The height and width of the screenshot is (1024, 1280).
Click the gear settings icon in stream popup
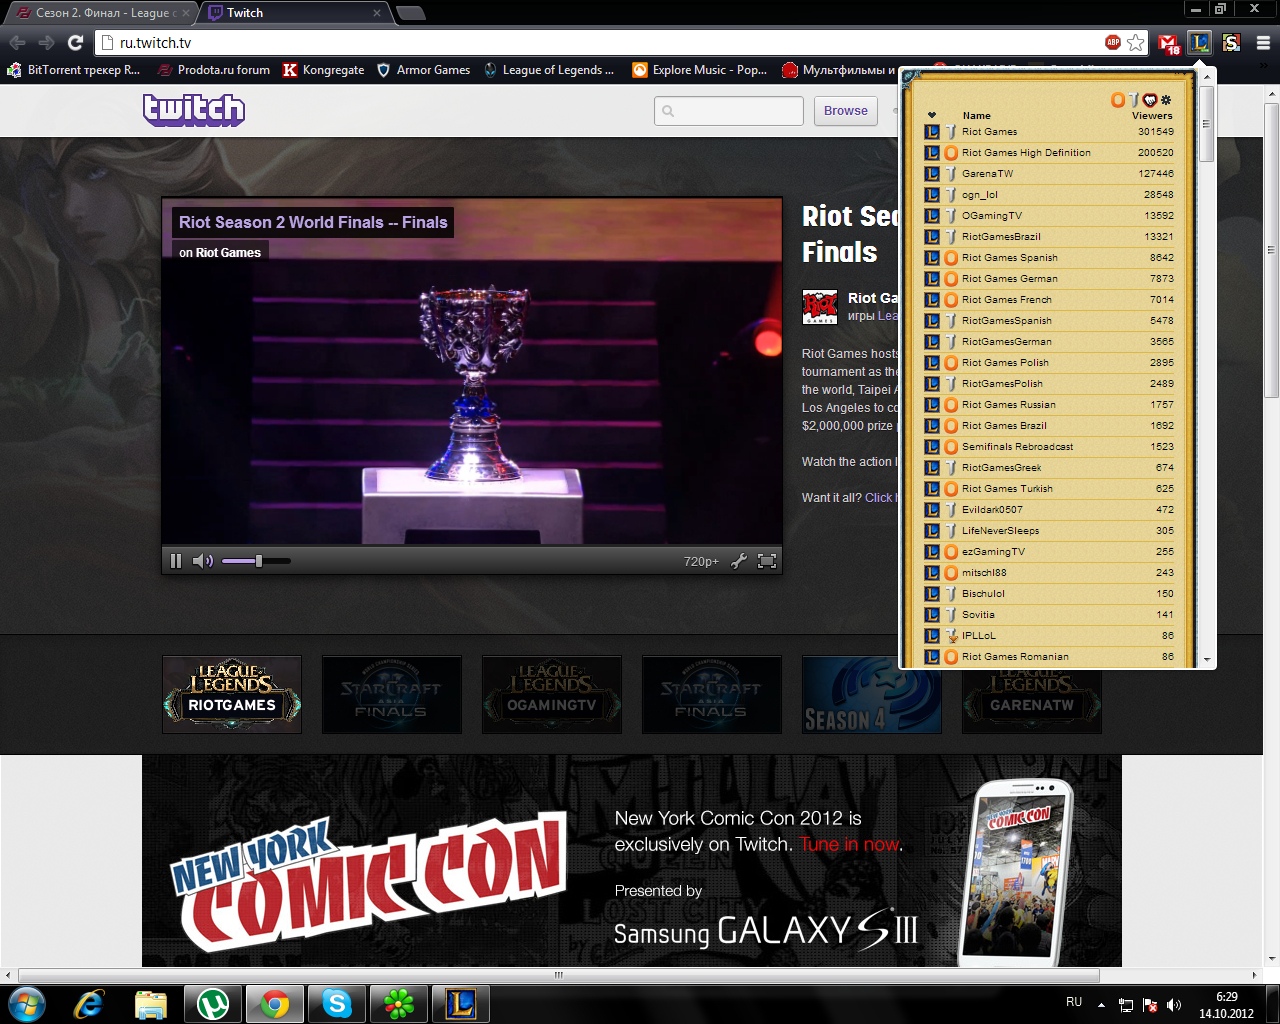(1166, 100)
